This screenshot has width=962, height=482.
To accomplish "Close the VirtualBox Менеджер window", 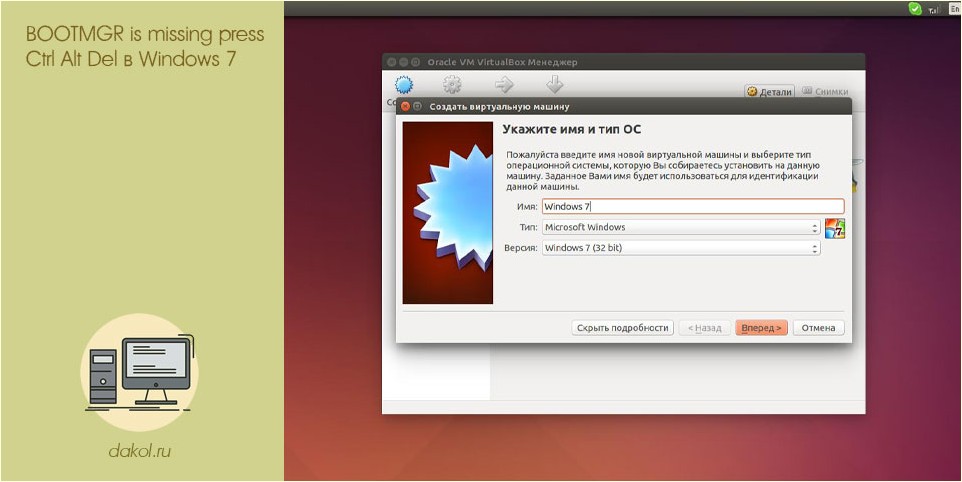I will (x=391, y=62).
